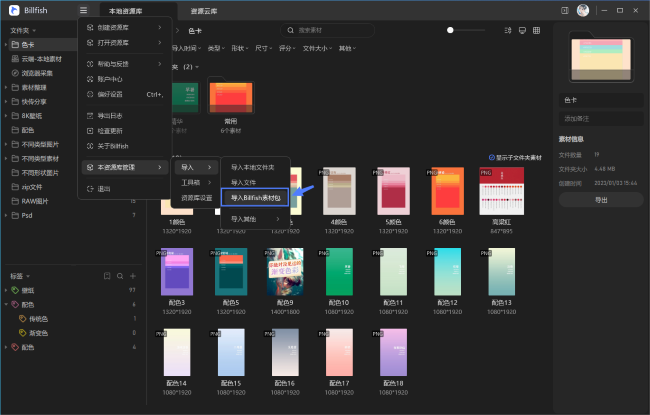This screenshot has width=650, height=415.
Task: Open the user avatar profile
Action: 583,9
